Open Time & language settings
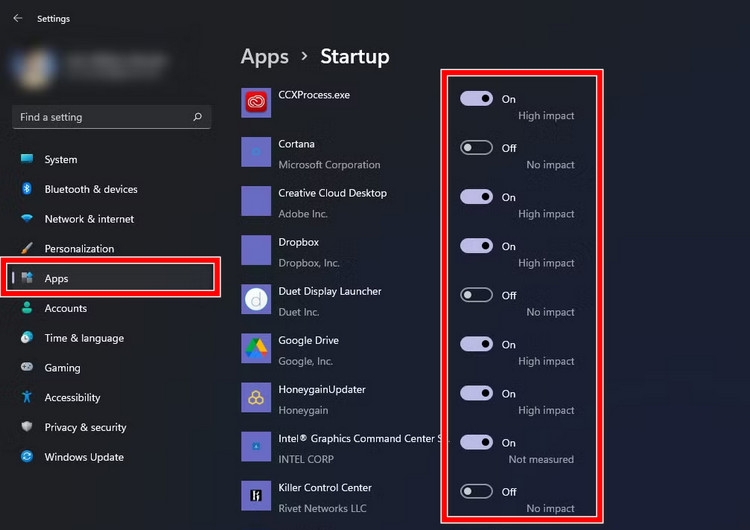This screenshot has width=750, height=530. 111,338
